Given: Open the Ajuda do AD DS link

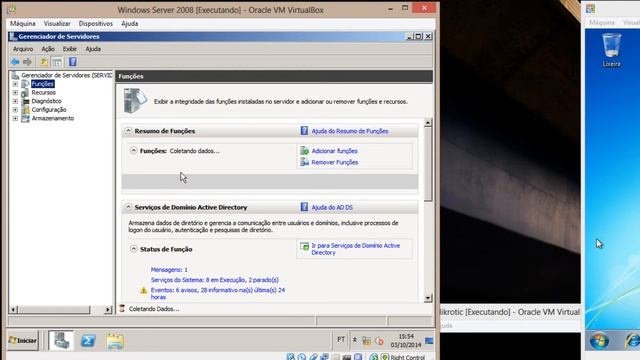Looking at the screenshot, I should 332,207.
